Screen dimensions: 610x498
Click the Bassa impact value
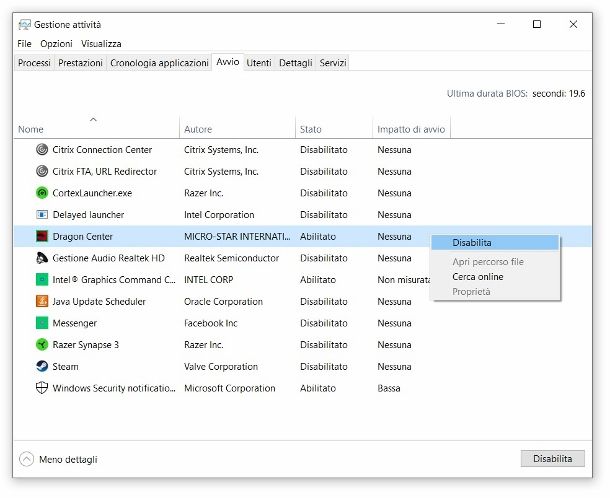389,388
